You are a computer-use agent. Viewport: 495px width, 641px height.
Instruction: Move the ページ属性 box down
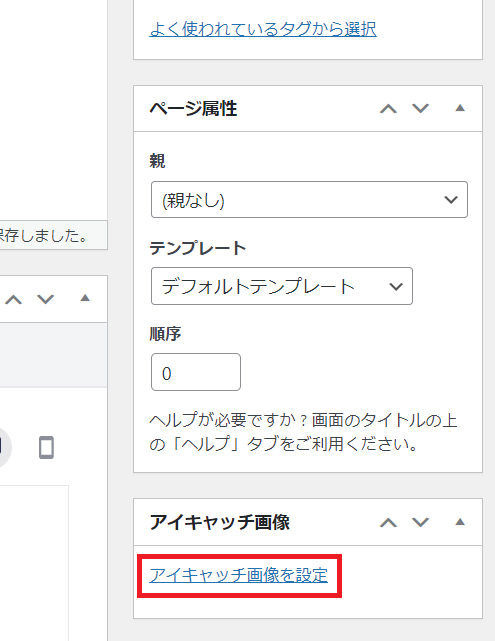coord(420,109)
